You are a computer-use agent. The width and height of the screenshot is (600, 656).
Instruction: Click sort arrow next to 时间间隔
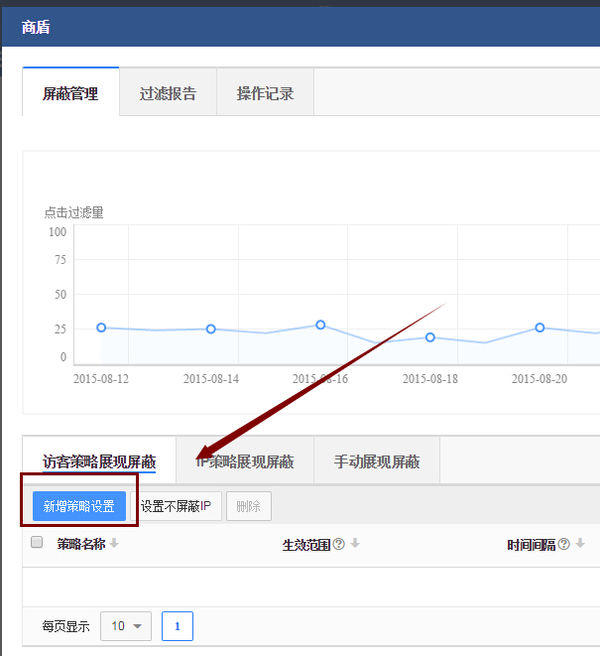click(580, 544)
